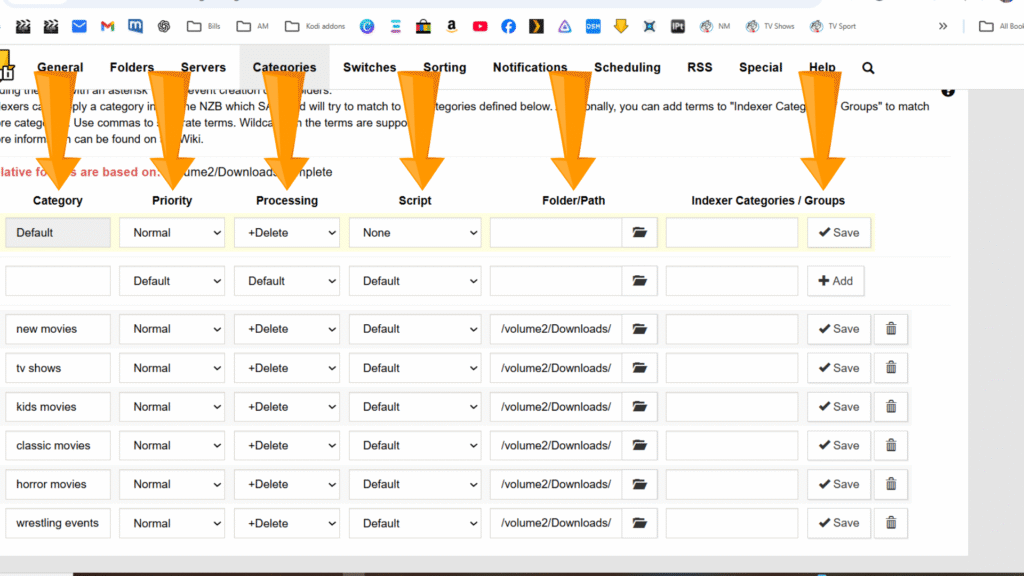Screen dimensions: 1024x576
Task: Expand Script dropdown for classic movies
Action: [x=415, y=446]
